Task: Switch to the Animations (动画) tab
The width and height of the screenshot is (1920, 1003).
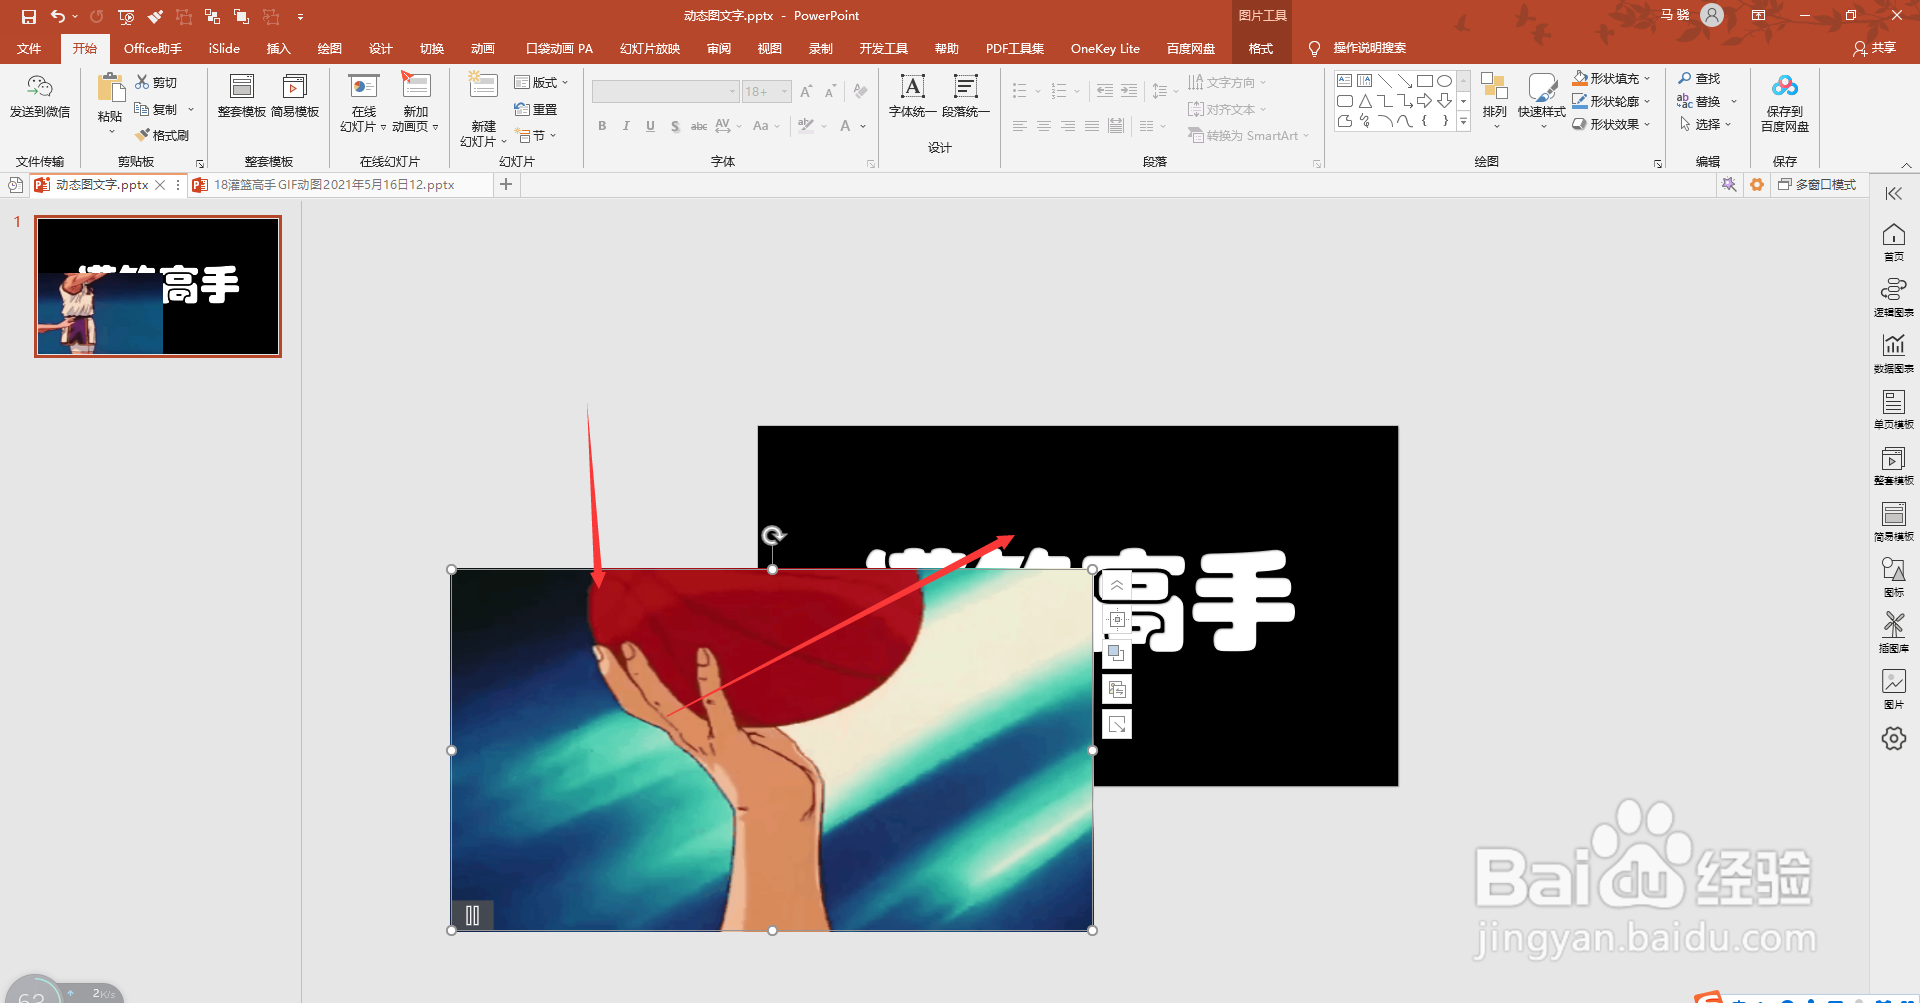Action: click(483, 48)
